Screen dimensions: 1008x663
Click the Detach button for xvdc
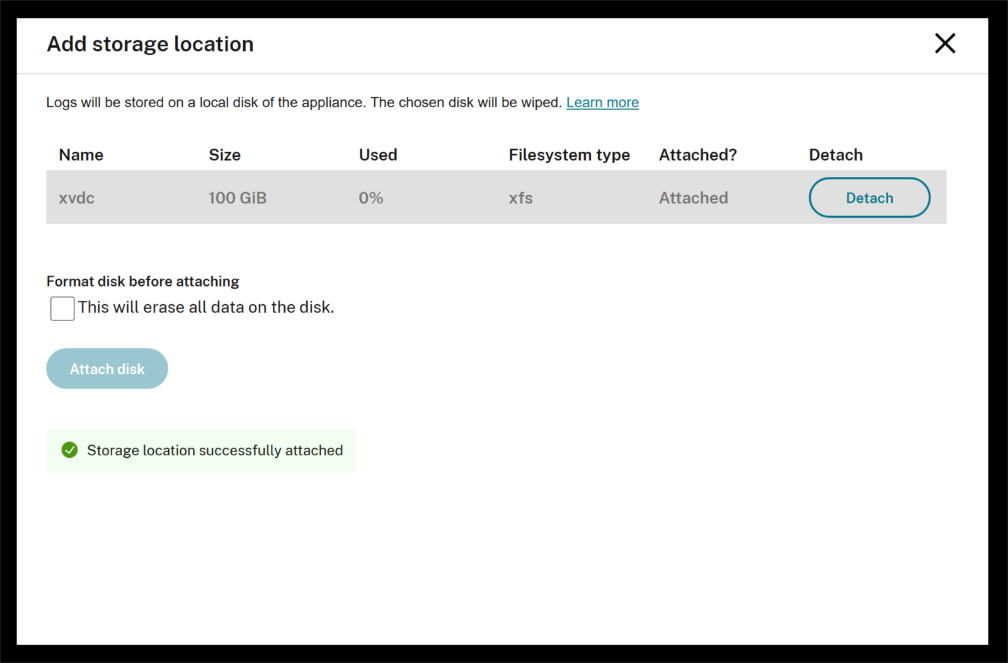869,198
